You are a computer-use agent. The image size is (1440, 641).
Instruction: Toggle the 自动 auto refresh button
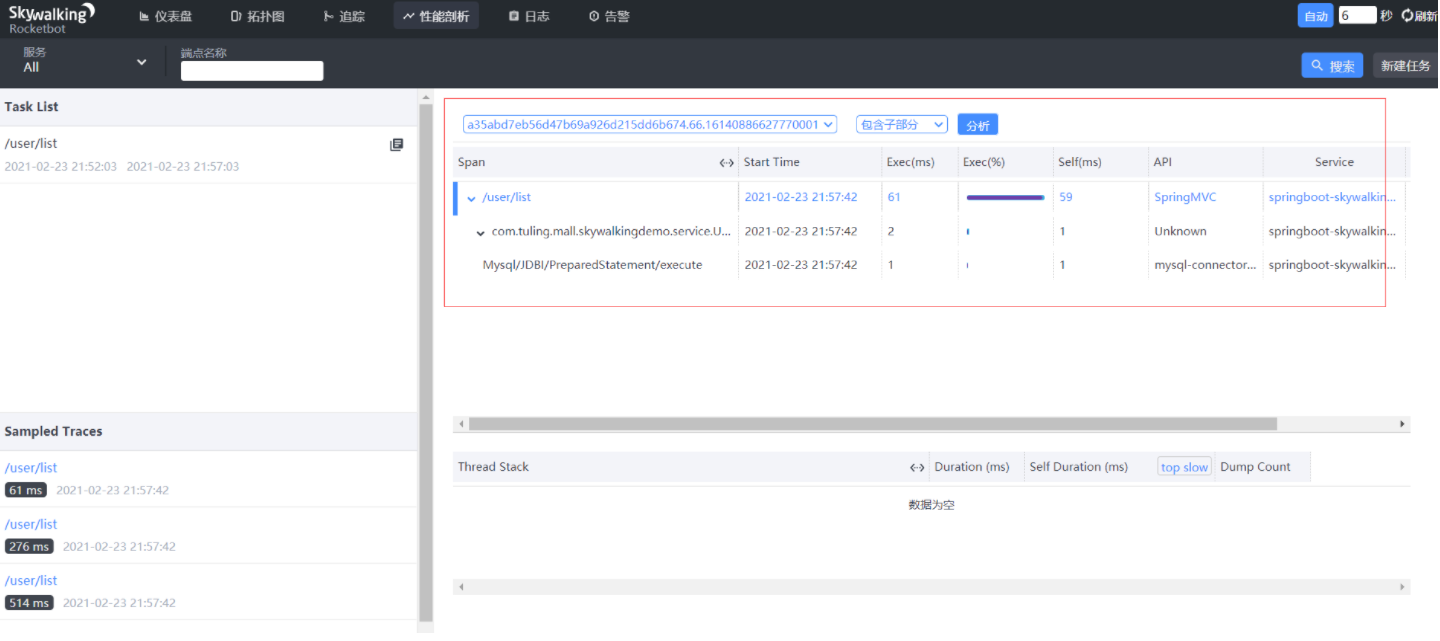(1315, 16)
